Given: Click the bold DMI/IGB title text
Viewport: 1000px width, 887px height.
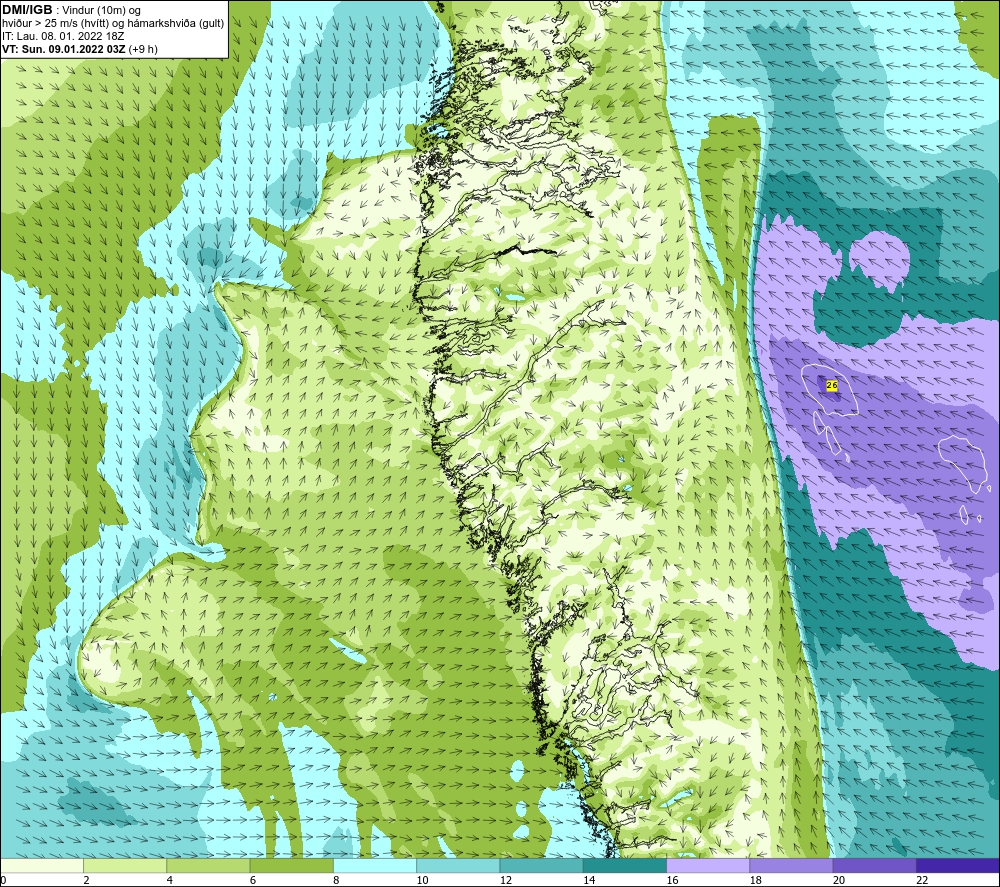Looking at the screenshot, I should coord(27,10).
